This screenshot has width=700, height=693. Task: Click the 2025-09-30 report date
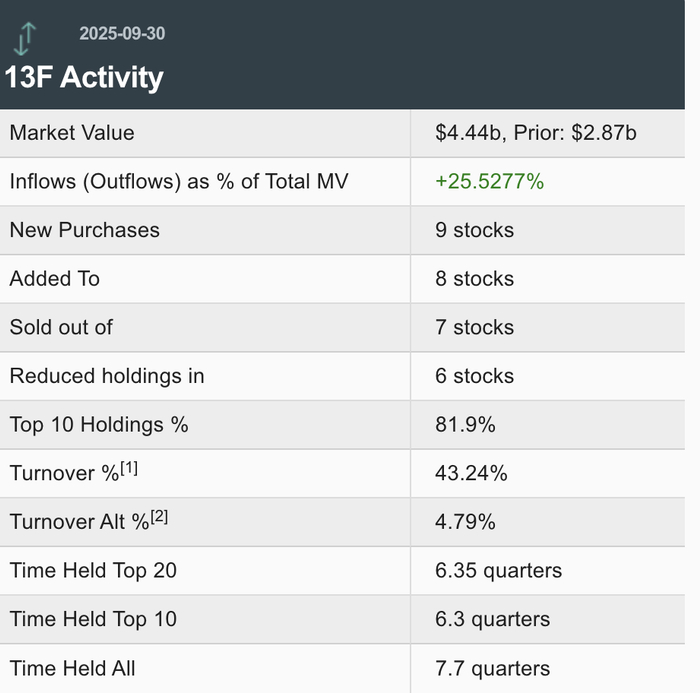122,34
